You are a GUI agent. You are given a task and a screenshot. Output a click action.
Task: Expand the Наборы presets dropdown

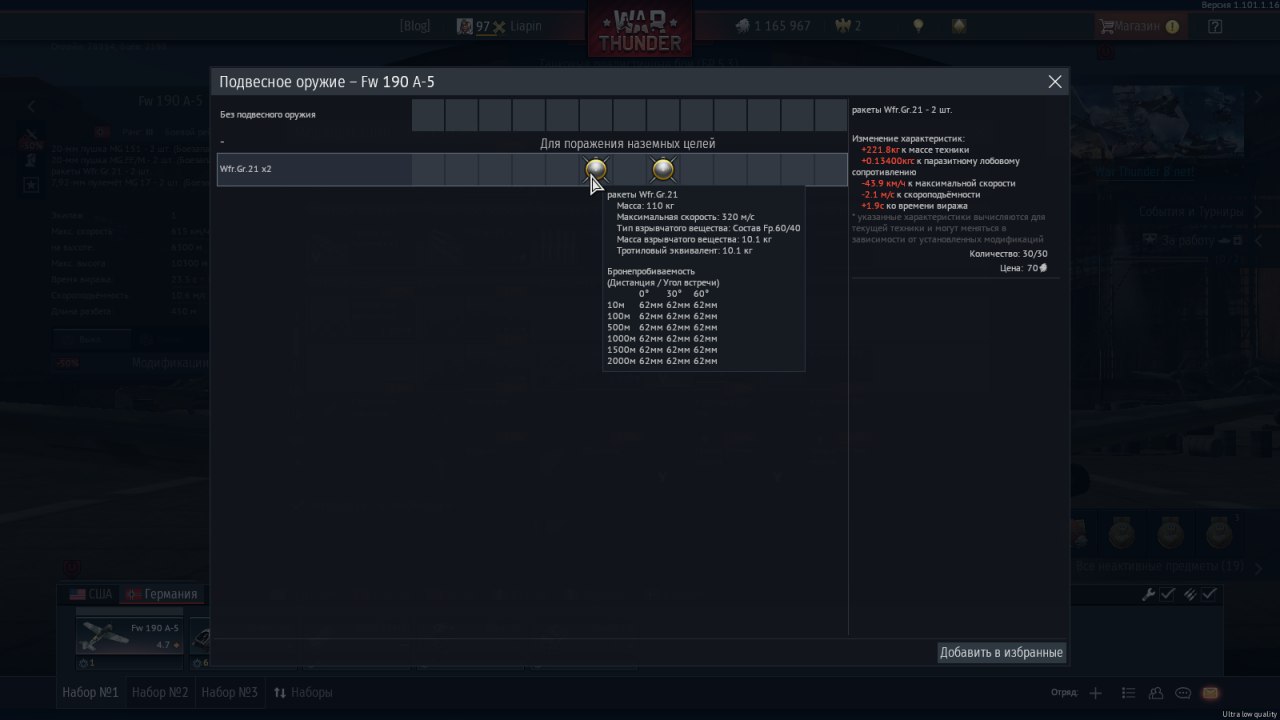pyautogui.click(x=303, y=692)
